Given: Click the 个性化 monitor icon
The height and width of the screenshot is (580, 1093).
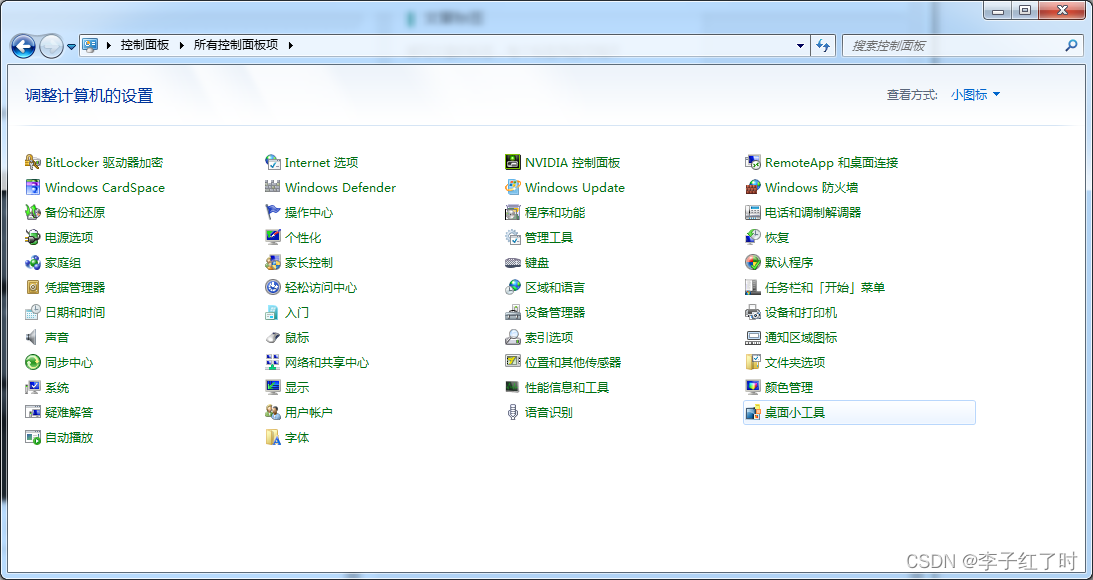Looking at the screenshot, I should coord(273,238).
